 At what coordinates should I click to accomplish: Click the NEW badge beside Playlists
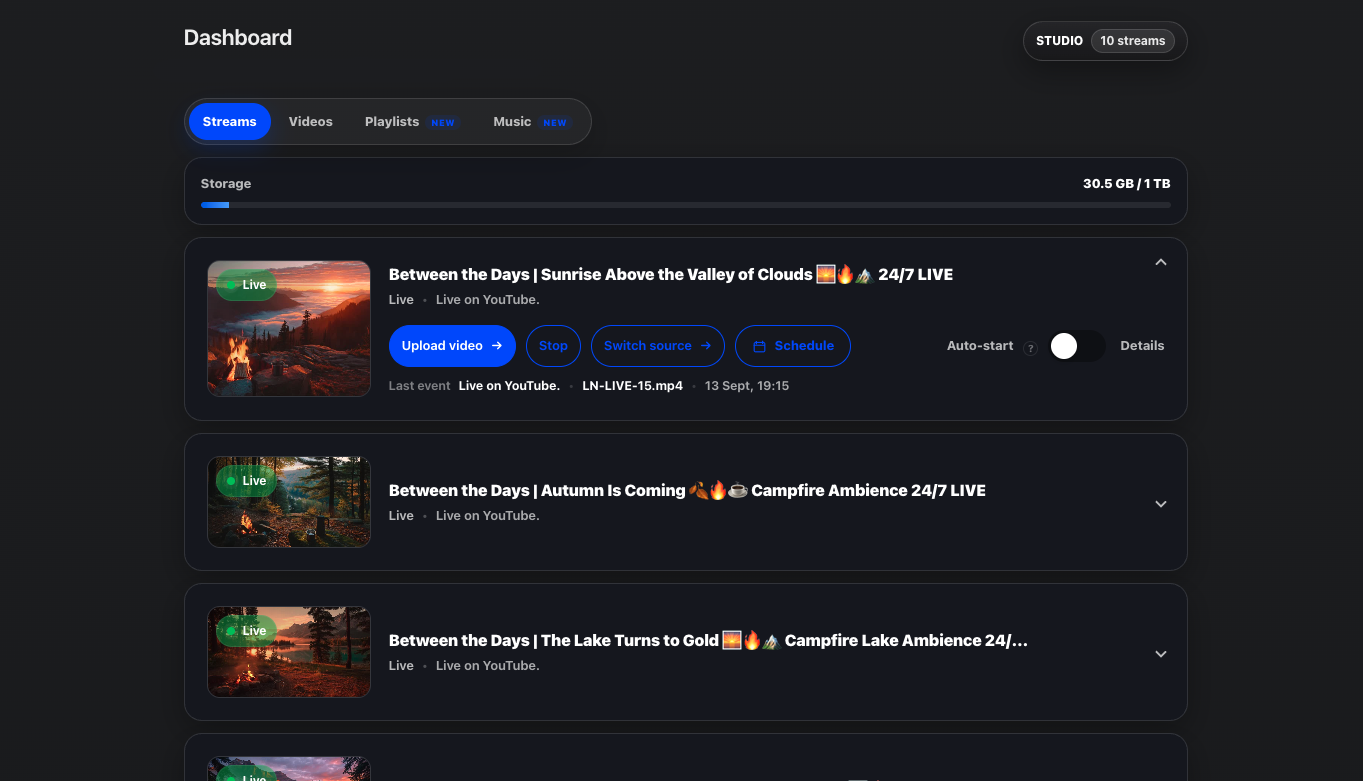click(443, 122)
